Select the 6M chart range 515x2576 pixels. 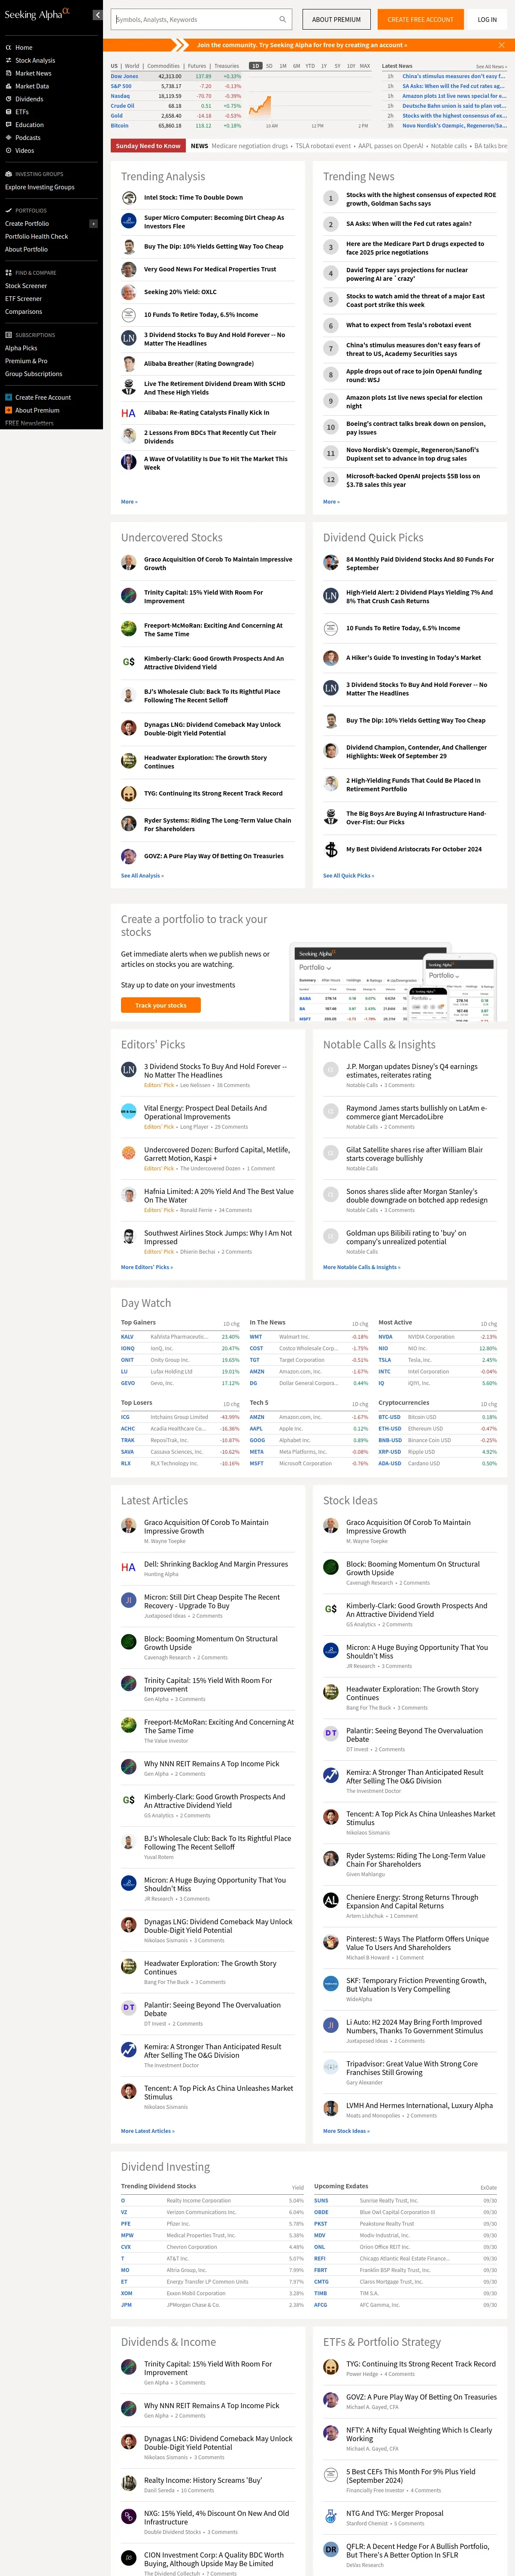[297, 66]
